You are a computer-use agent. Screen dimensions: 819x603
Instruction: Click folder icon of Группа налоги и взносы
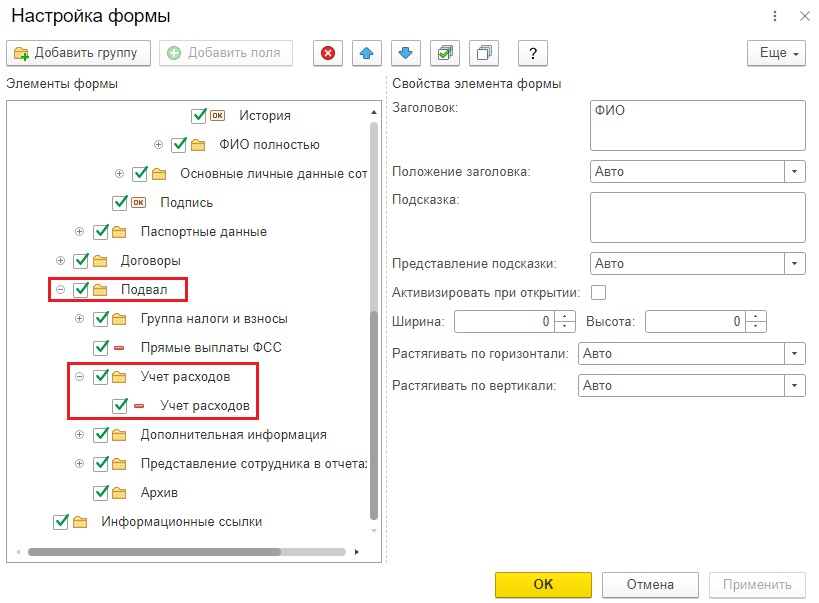(119, 319)
